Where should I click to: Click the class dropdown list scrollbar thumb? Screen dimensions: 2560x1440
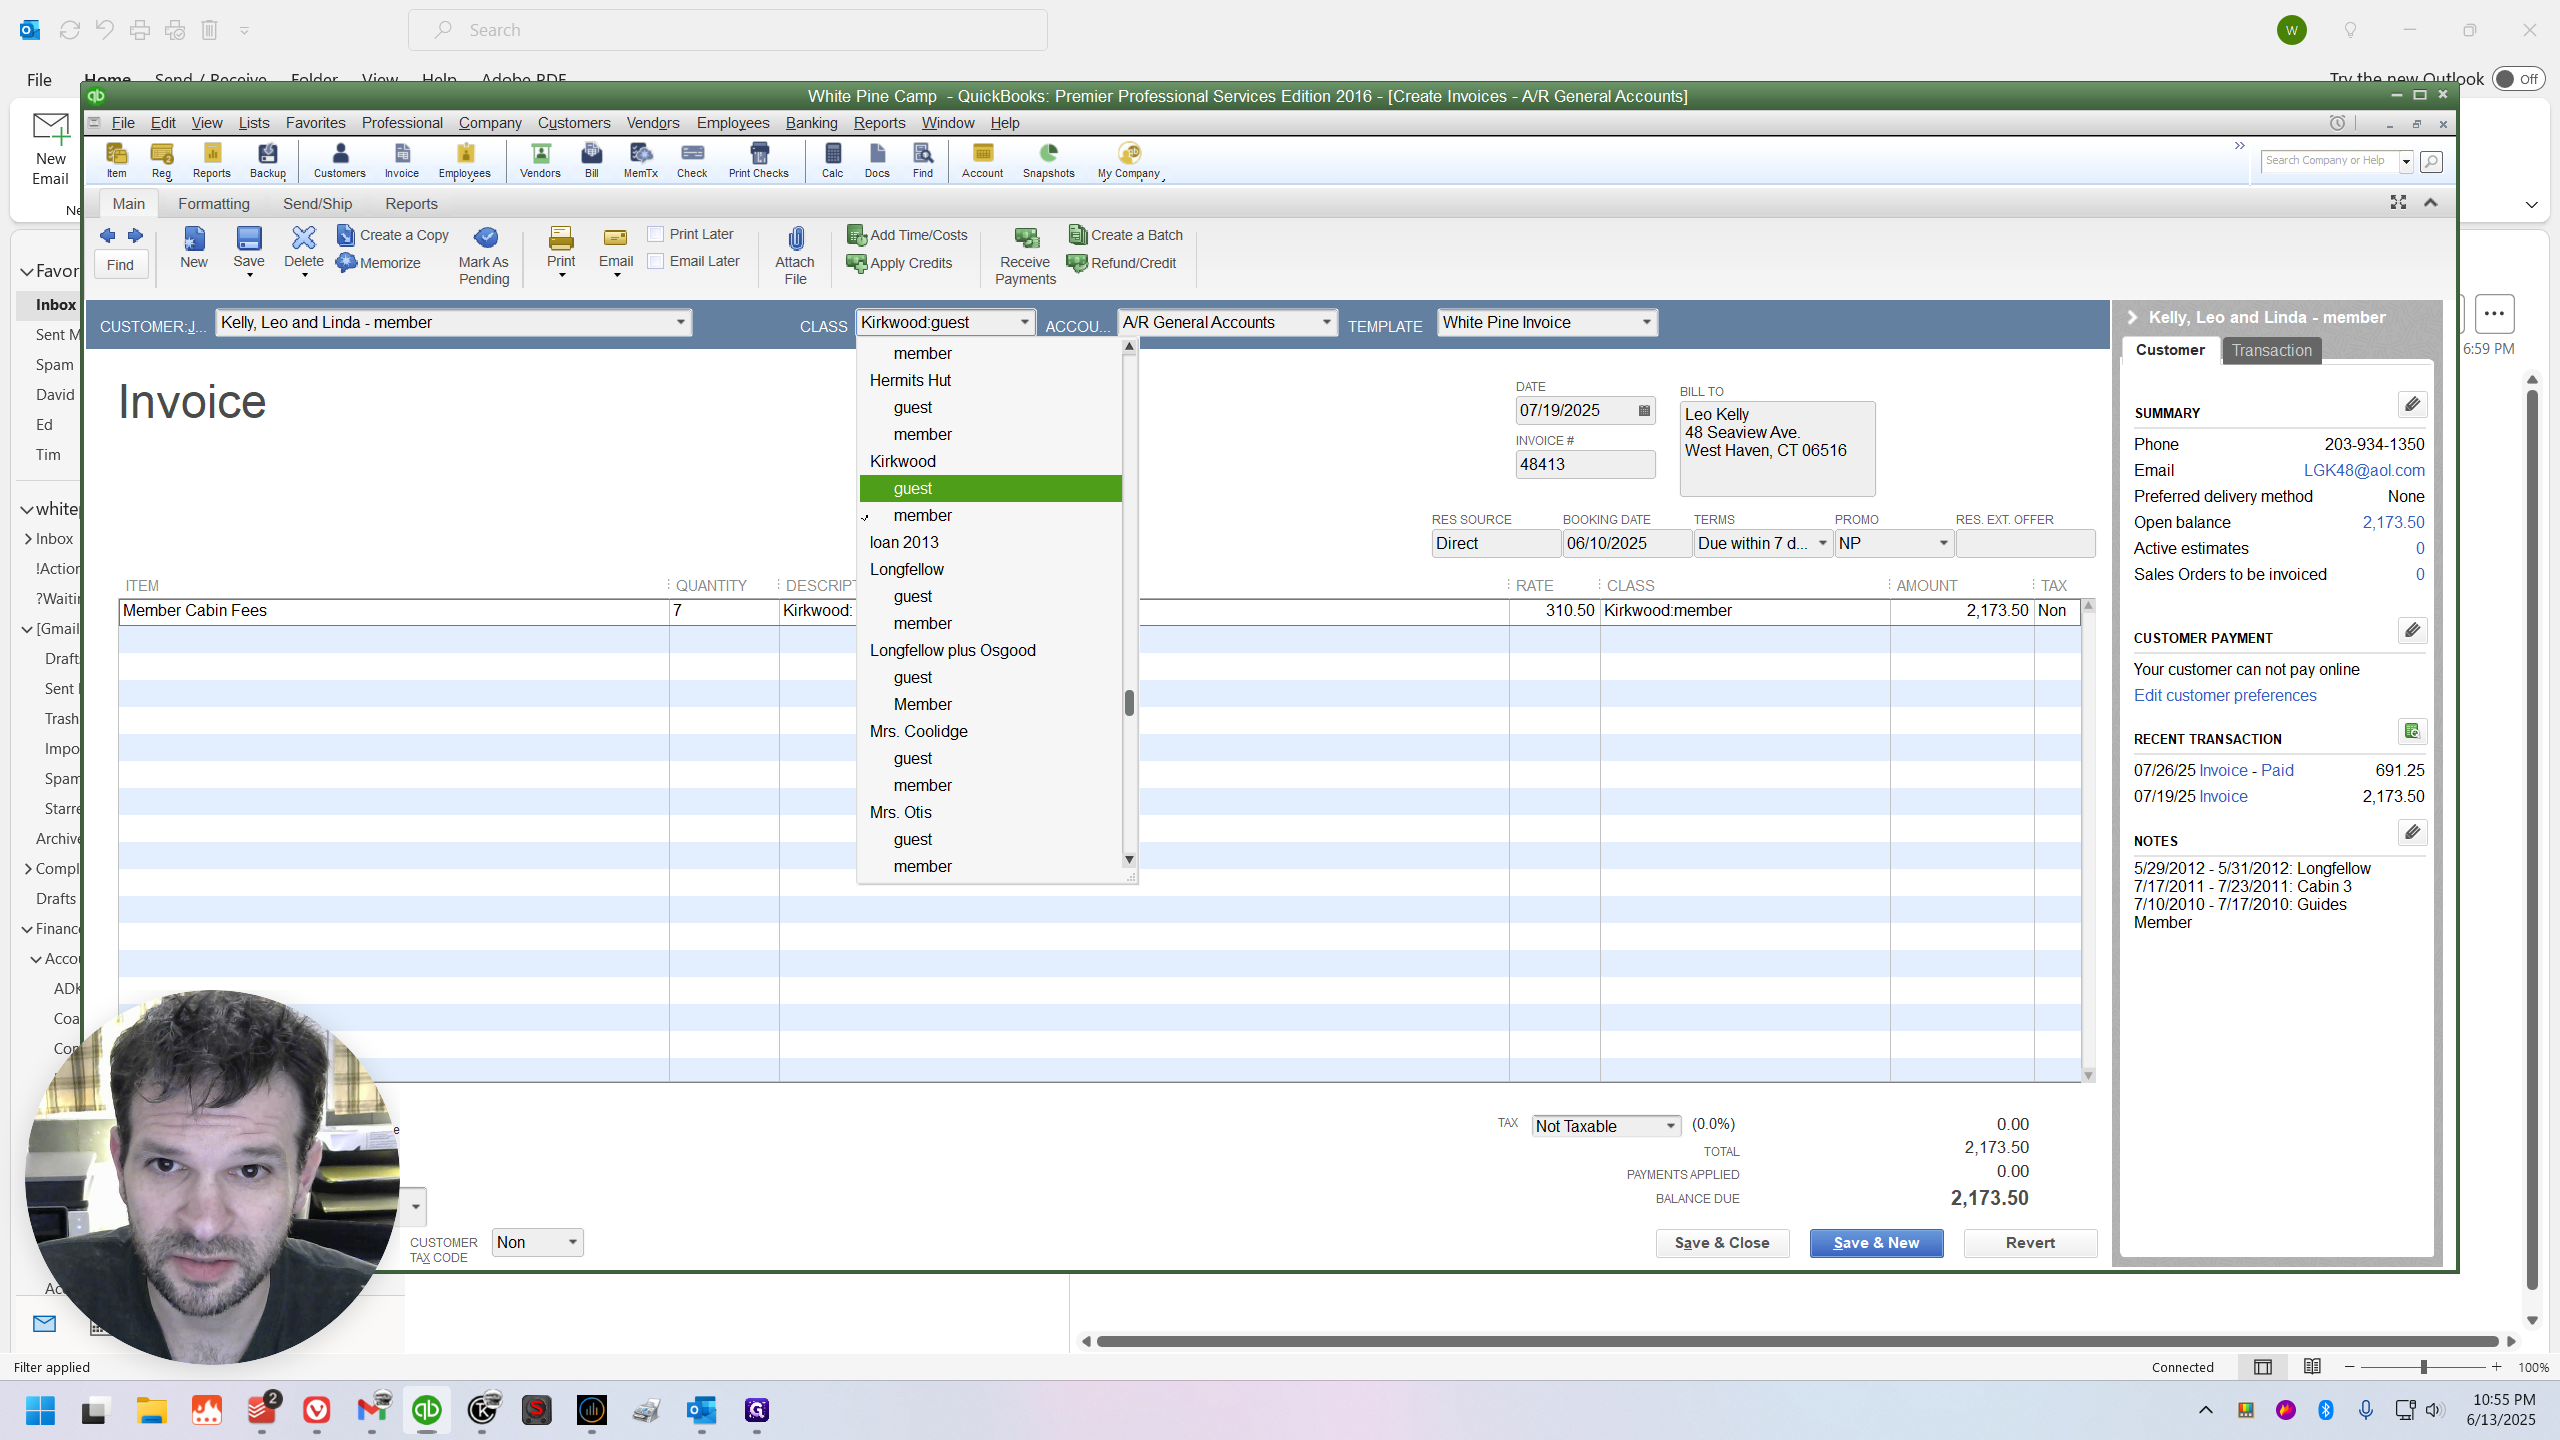[1129, 703]
